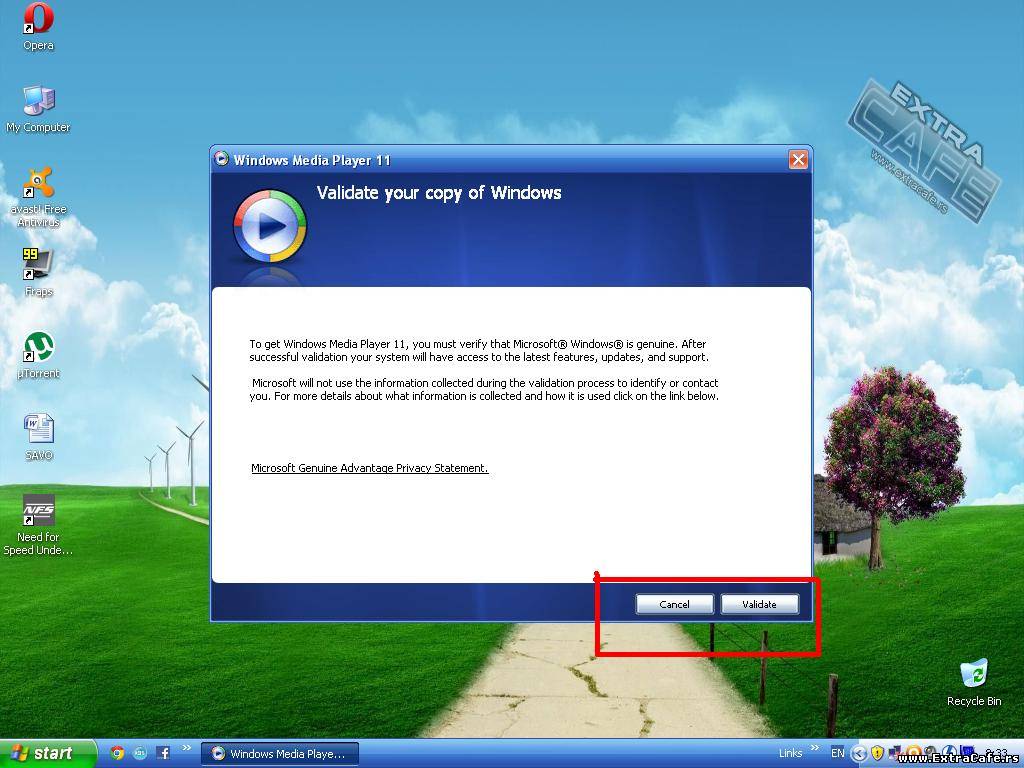Select the SAVO Word document icon

(x=39, y=436)
